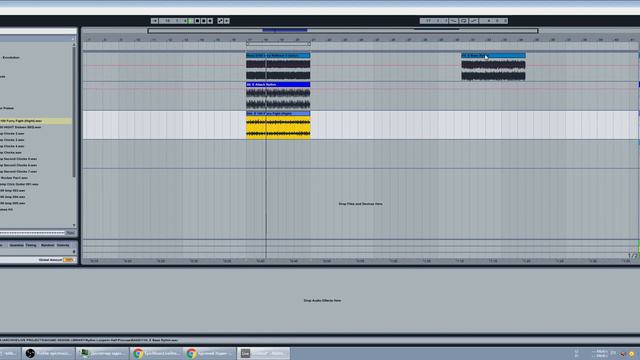Click the arrangement overview bar
This screenshot has height=360, width=640.
[343, 31]
